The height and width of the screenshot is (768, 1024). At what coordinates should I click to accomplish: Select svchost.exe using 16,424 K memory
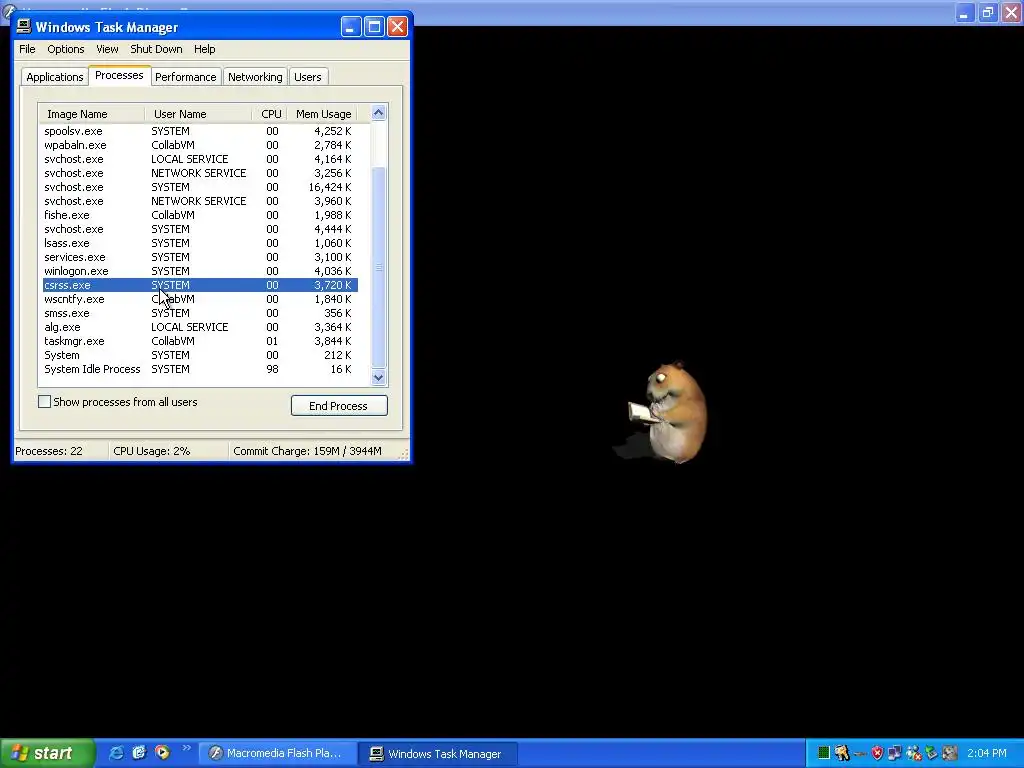tap(200, 187)
